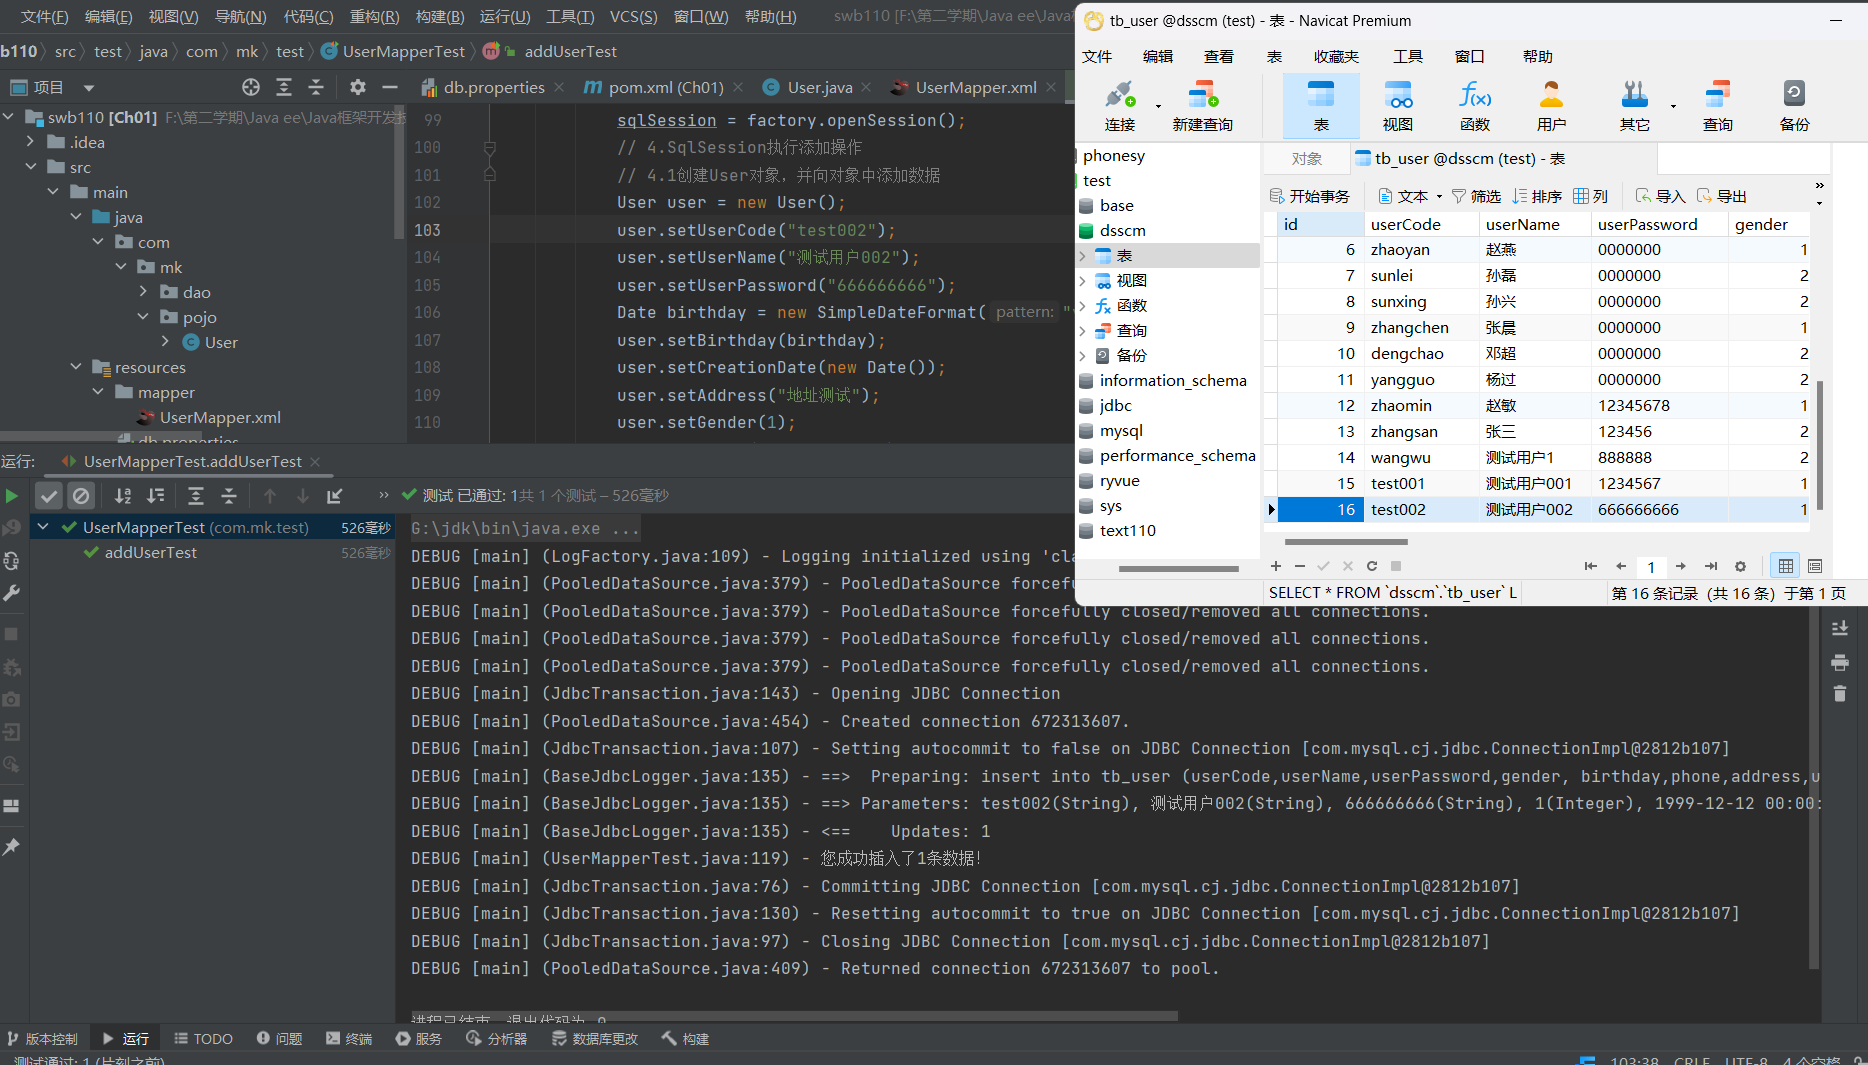This screenshot has height=1065, width=1868.
Task: Open the 终端 tool window button
Action: (348, 1039)
